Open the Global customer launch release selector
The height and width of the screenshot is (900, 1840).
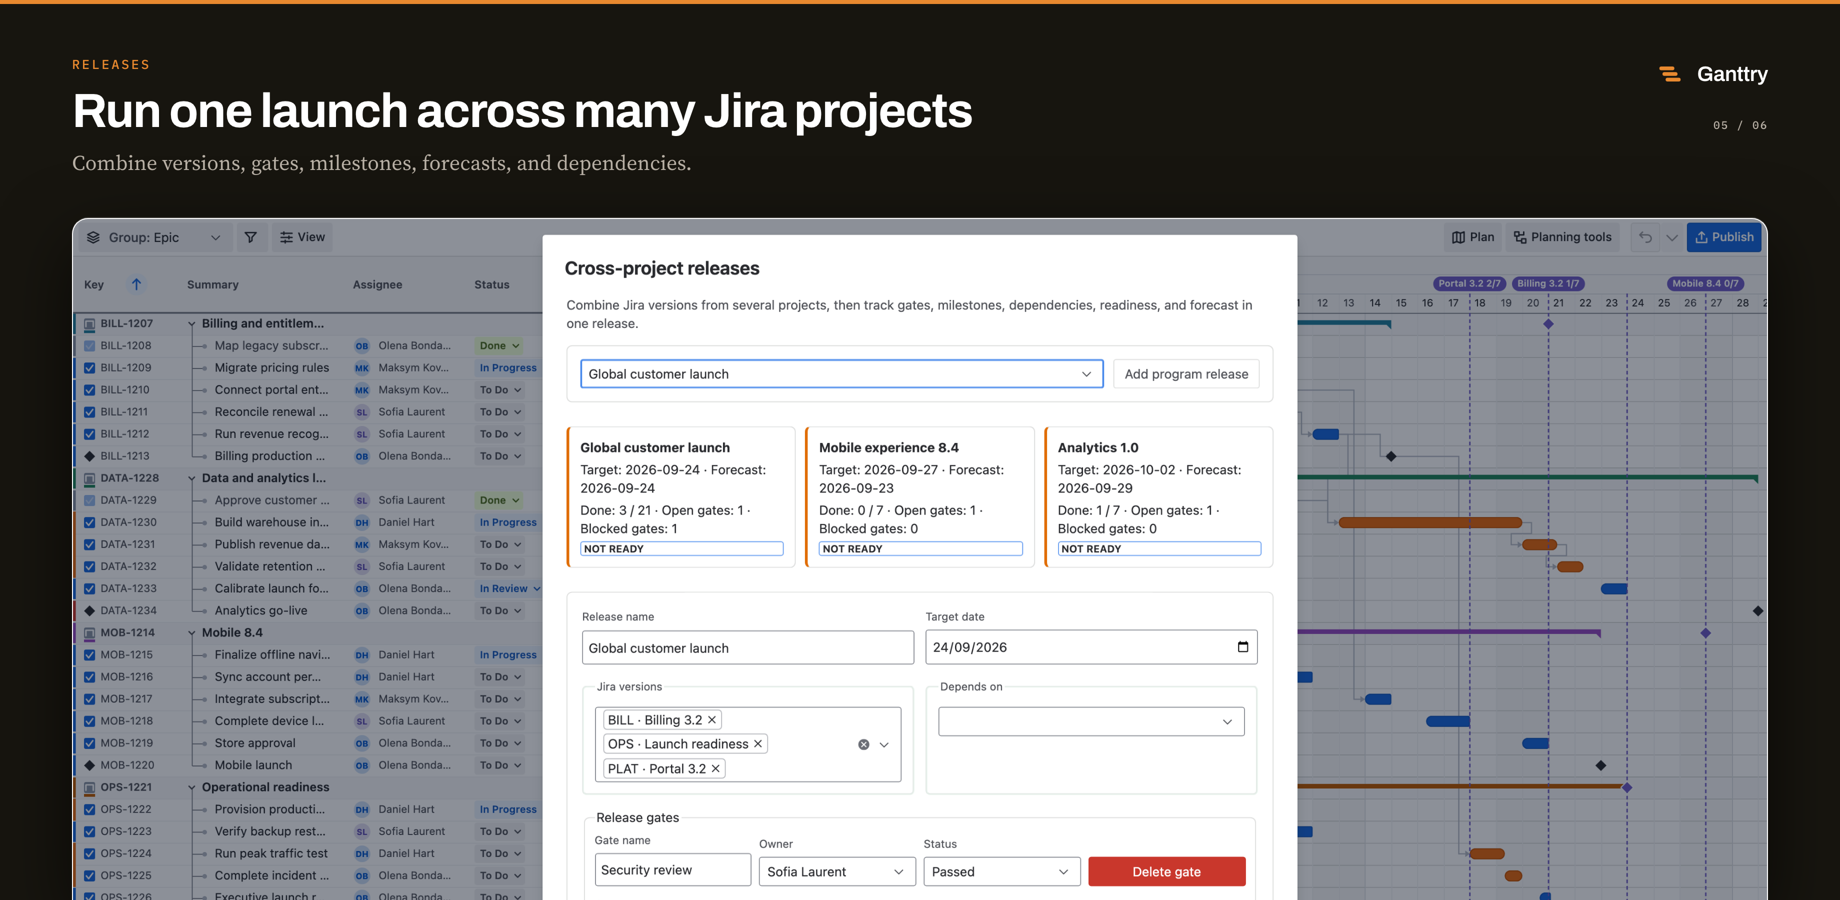pyautogui.click(x=841, y=374)
